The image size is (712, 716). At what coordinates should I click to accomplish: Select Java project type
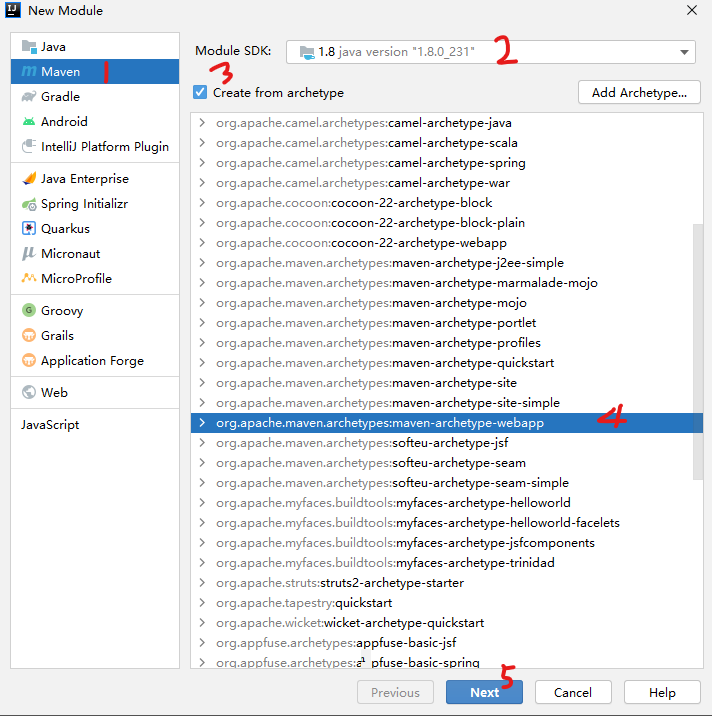[x=95, y=47]
